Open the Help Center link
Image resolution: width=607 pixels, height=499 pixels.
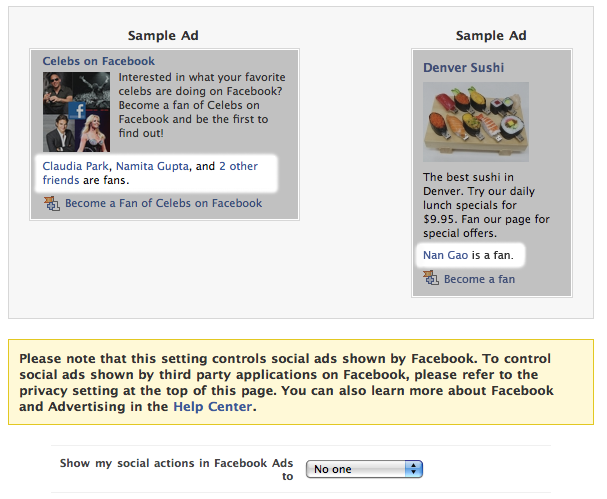[x=213, y=406]
